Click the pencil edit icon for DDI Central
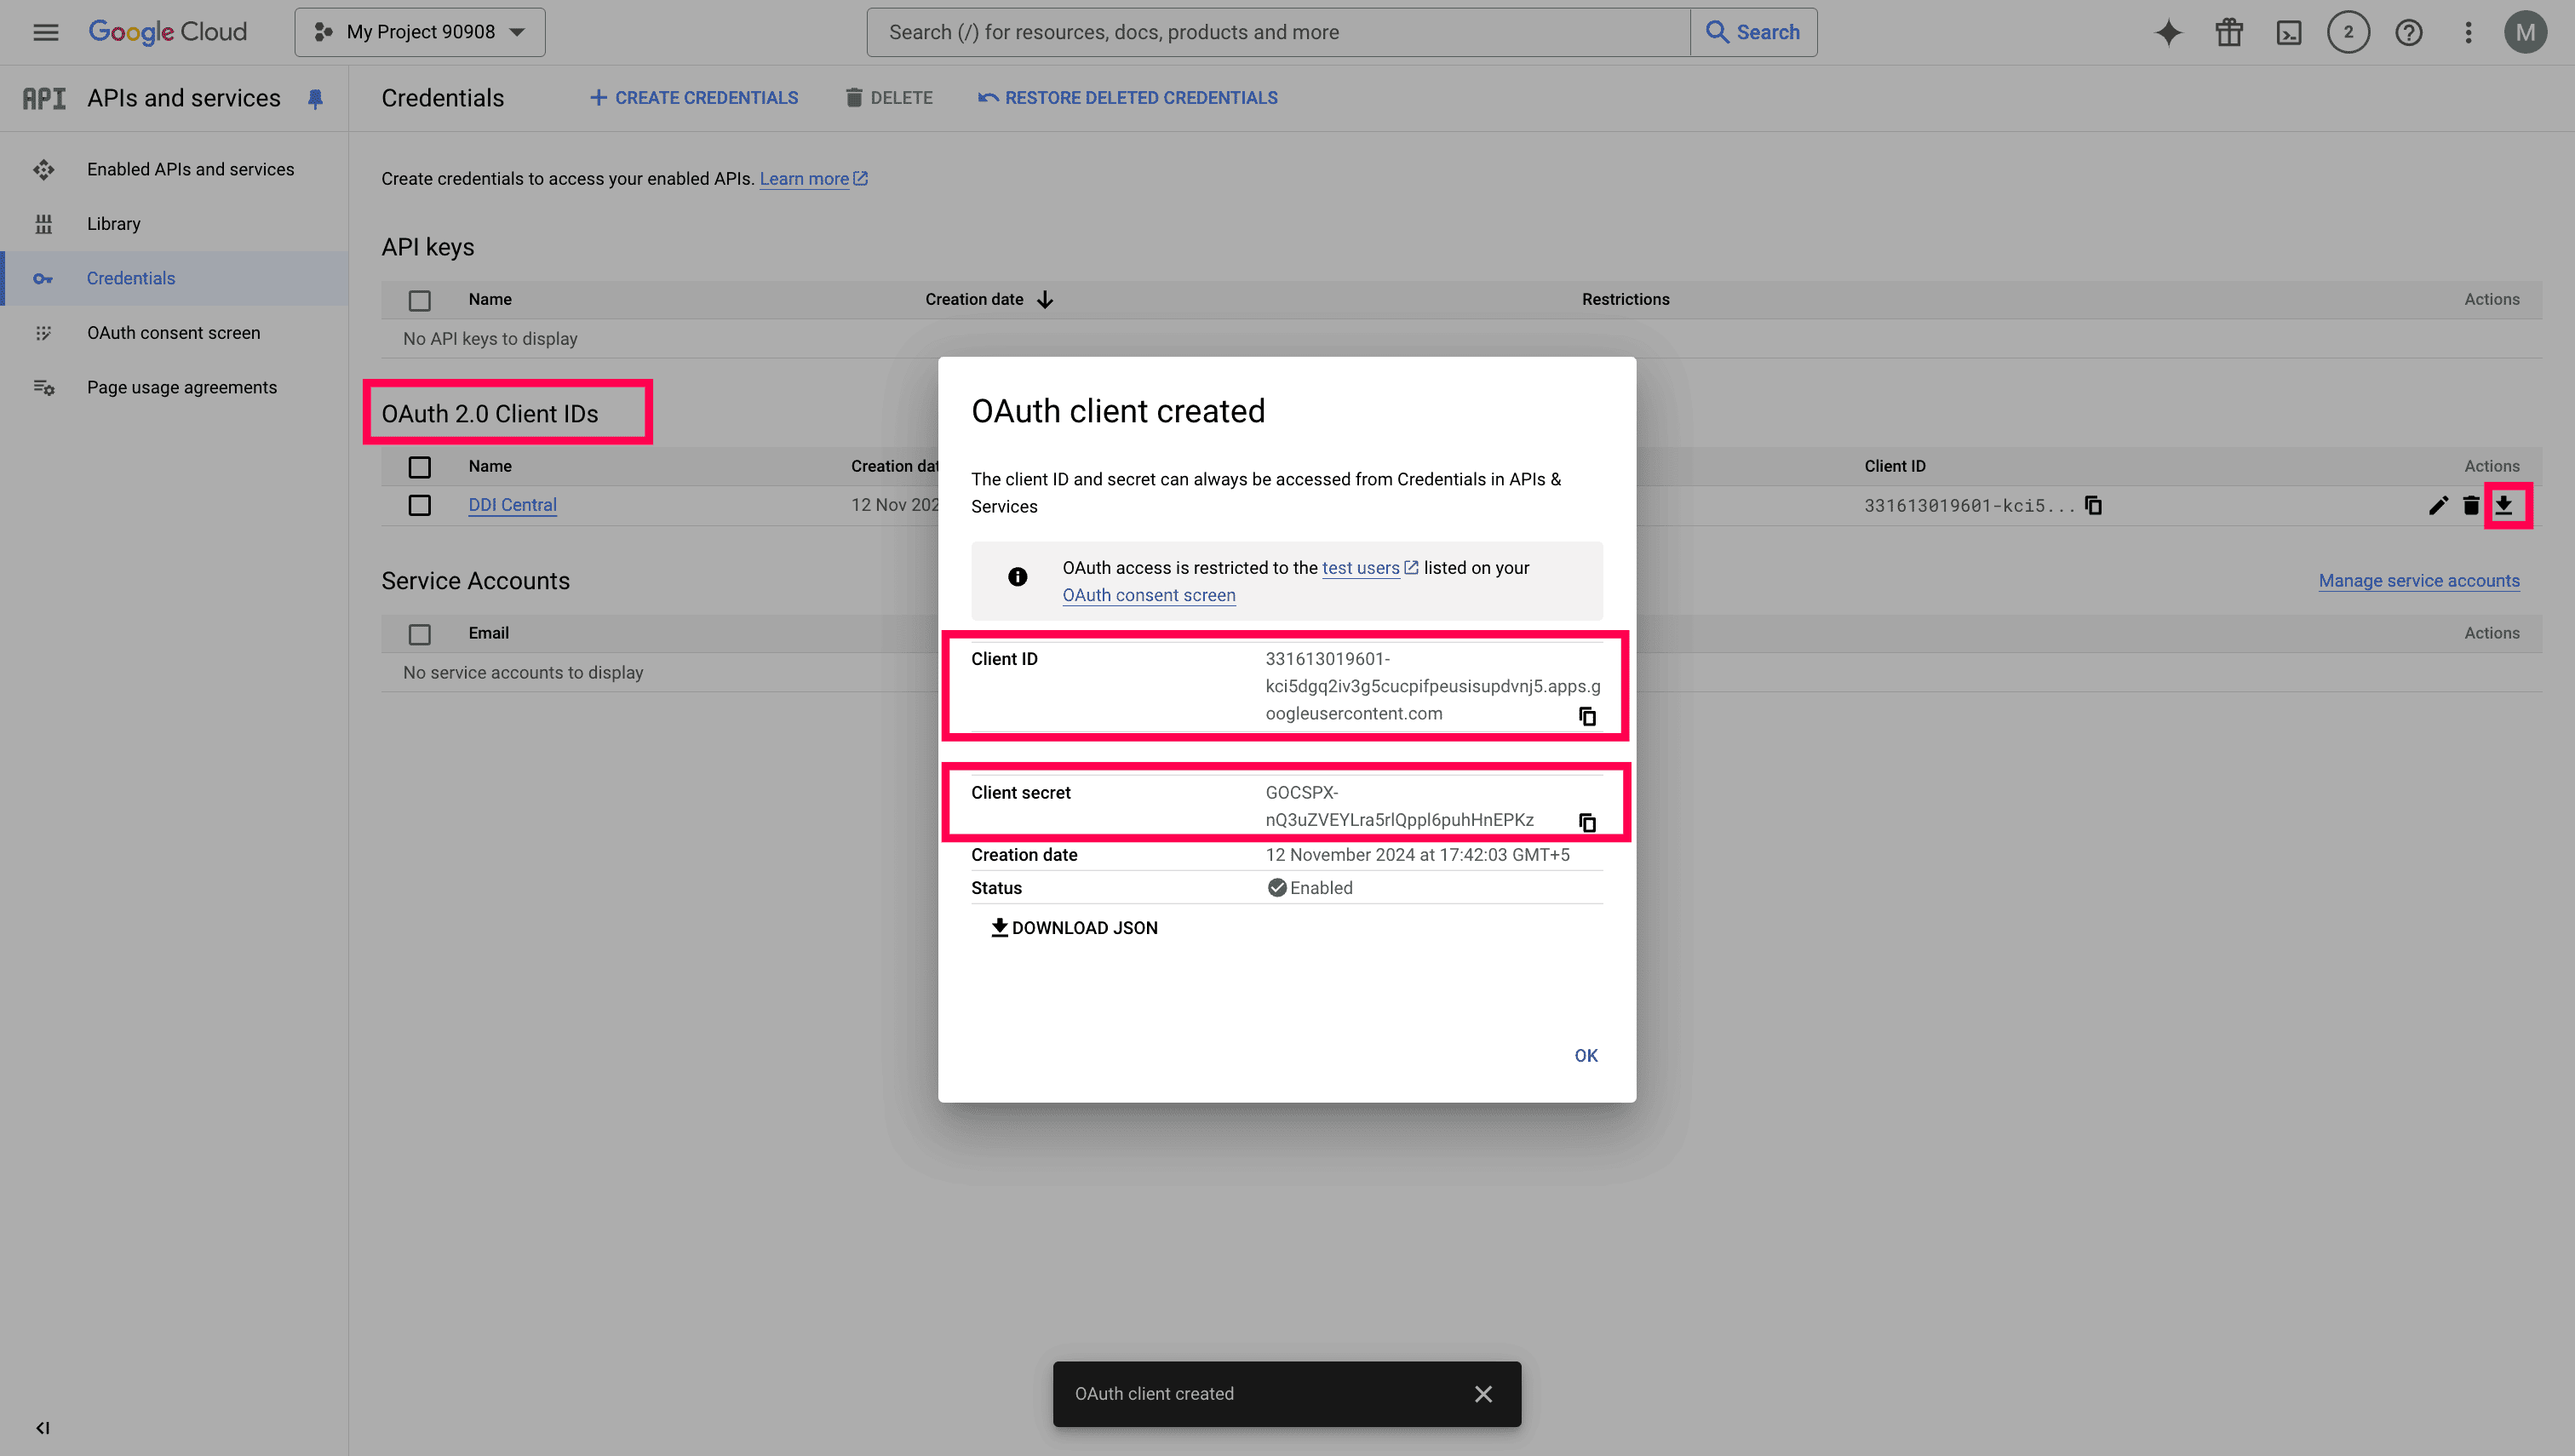This screenshot has width=2575, height=1456. (2438, 505)
